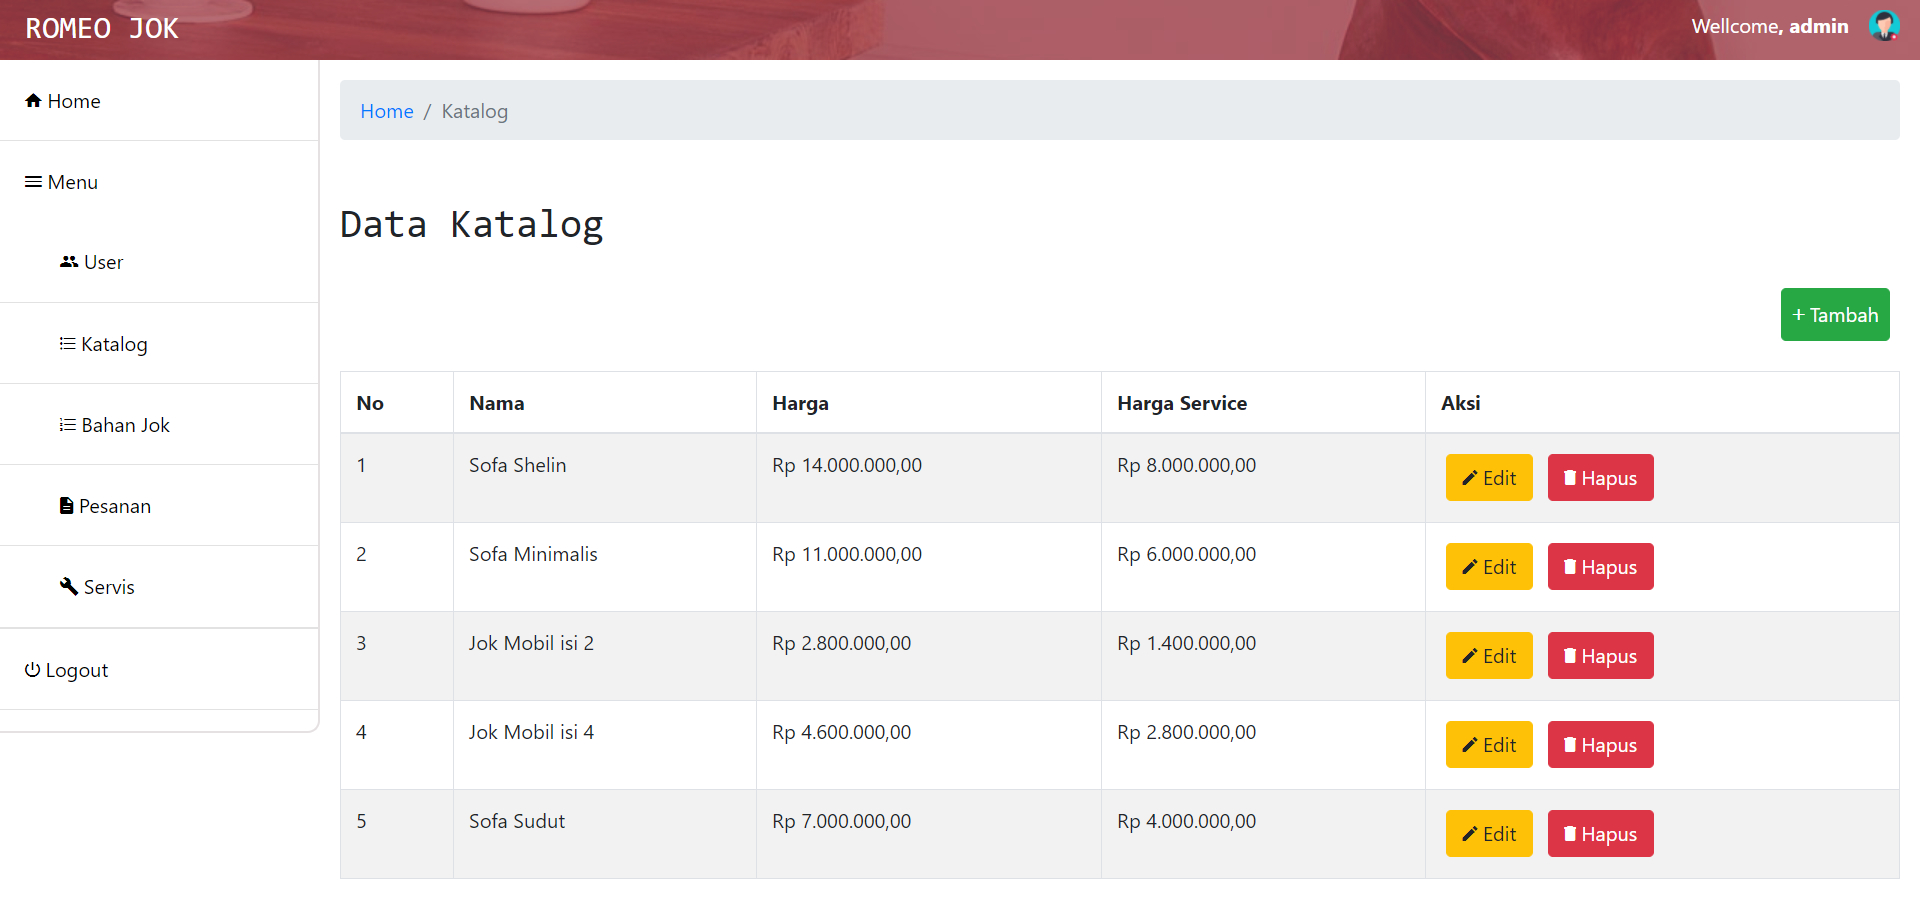
Task: Click the power icon beside Logout
Action: coord(32,670)
